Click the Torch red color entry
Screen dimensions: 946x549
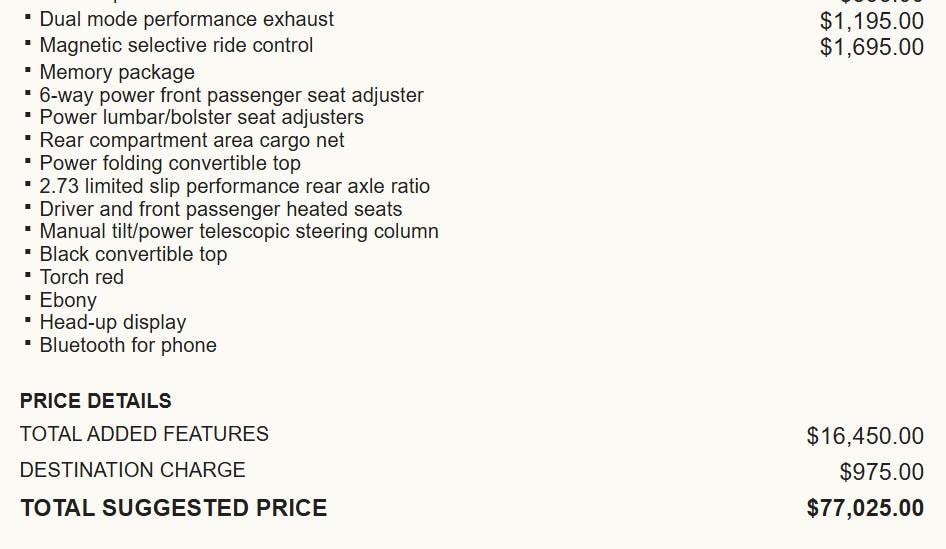coord(82,277)
